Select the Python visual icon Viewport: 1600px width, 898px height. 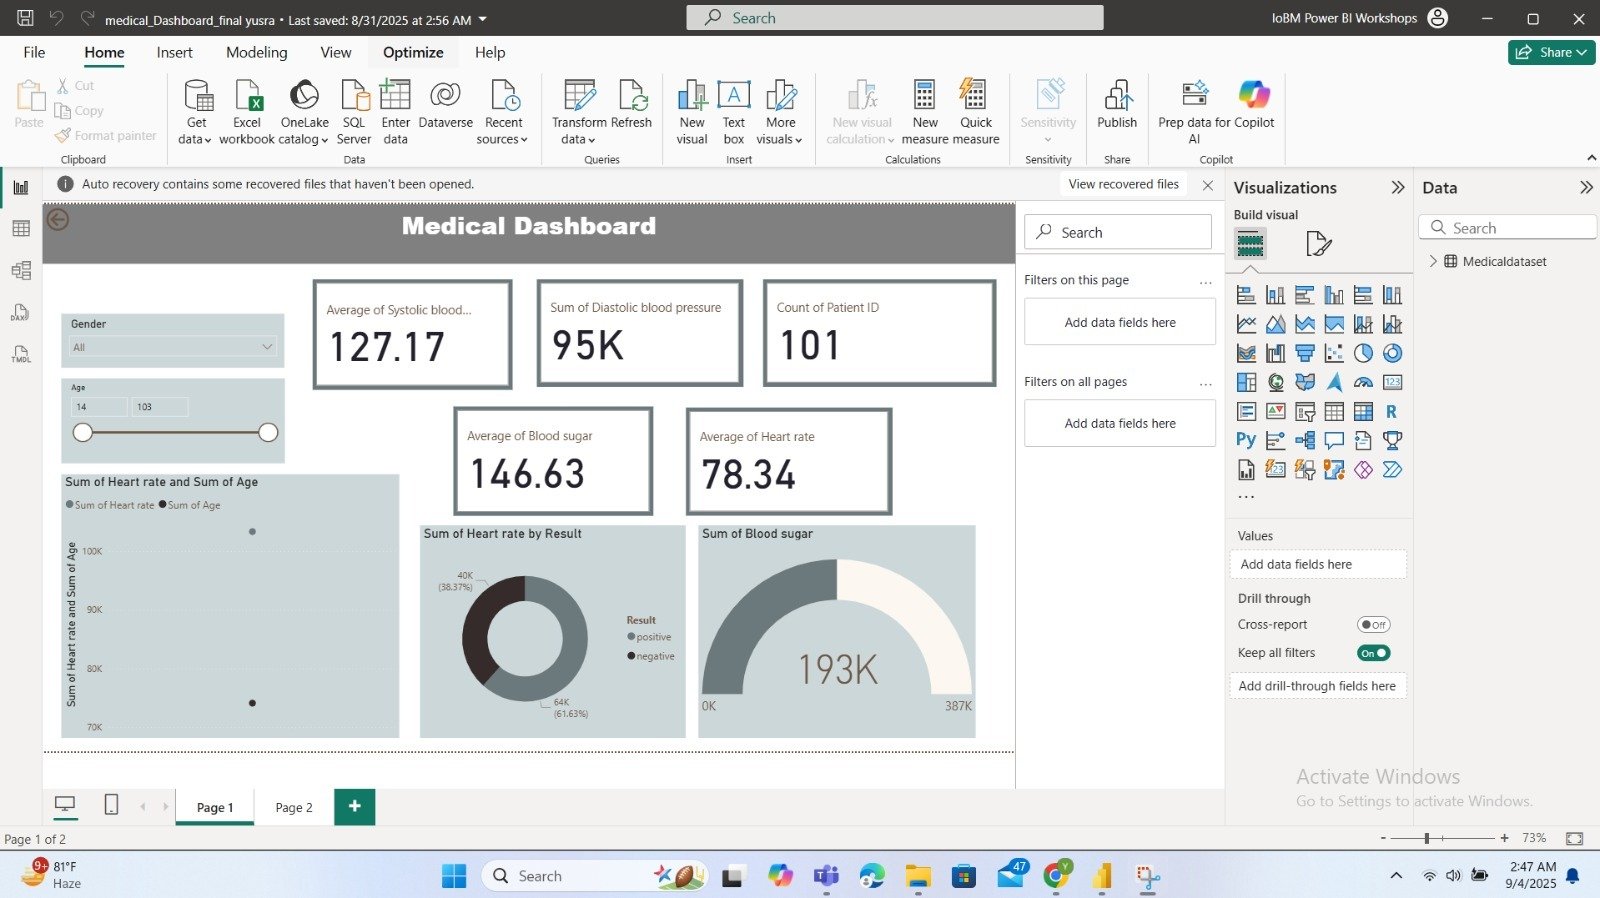[1246, 440]
